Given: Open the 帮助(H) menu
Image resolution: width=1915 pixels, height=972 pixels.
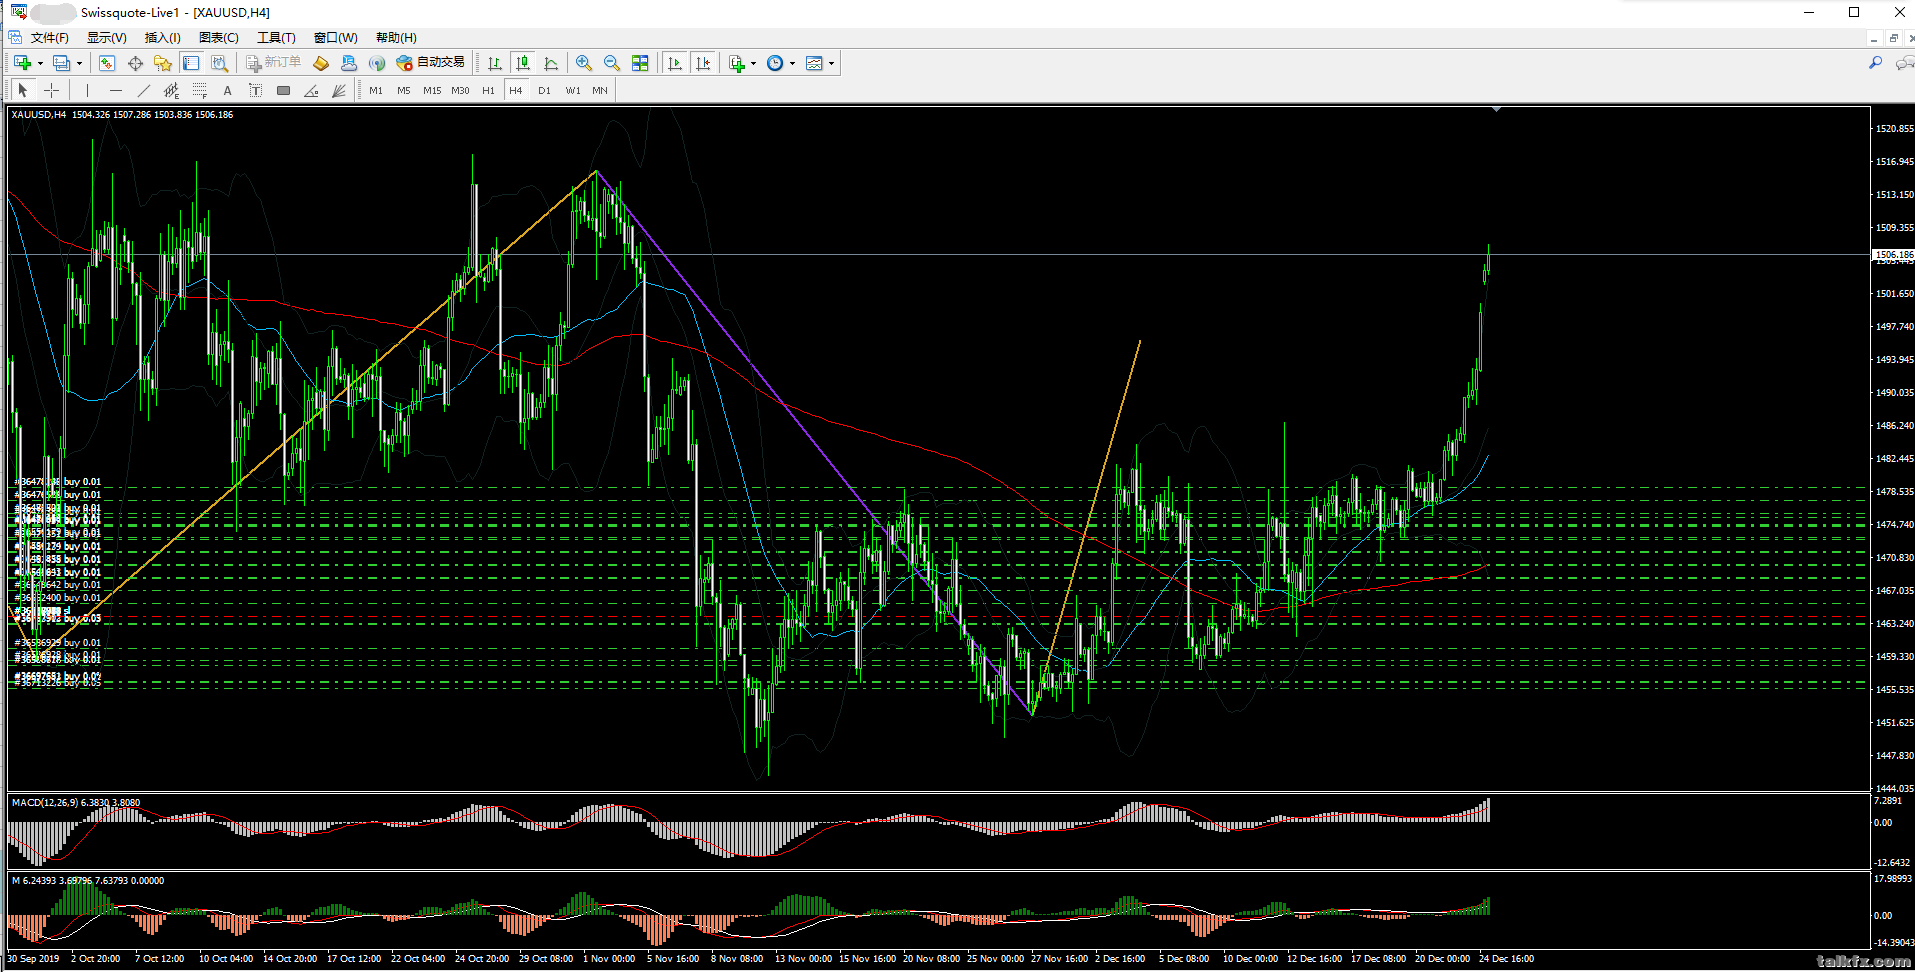Looking at the screenshot, I should pyautogui.click(x=396, y=38).
